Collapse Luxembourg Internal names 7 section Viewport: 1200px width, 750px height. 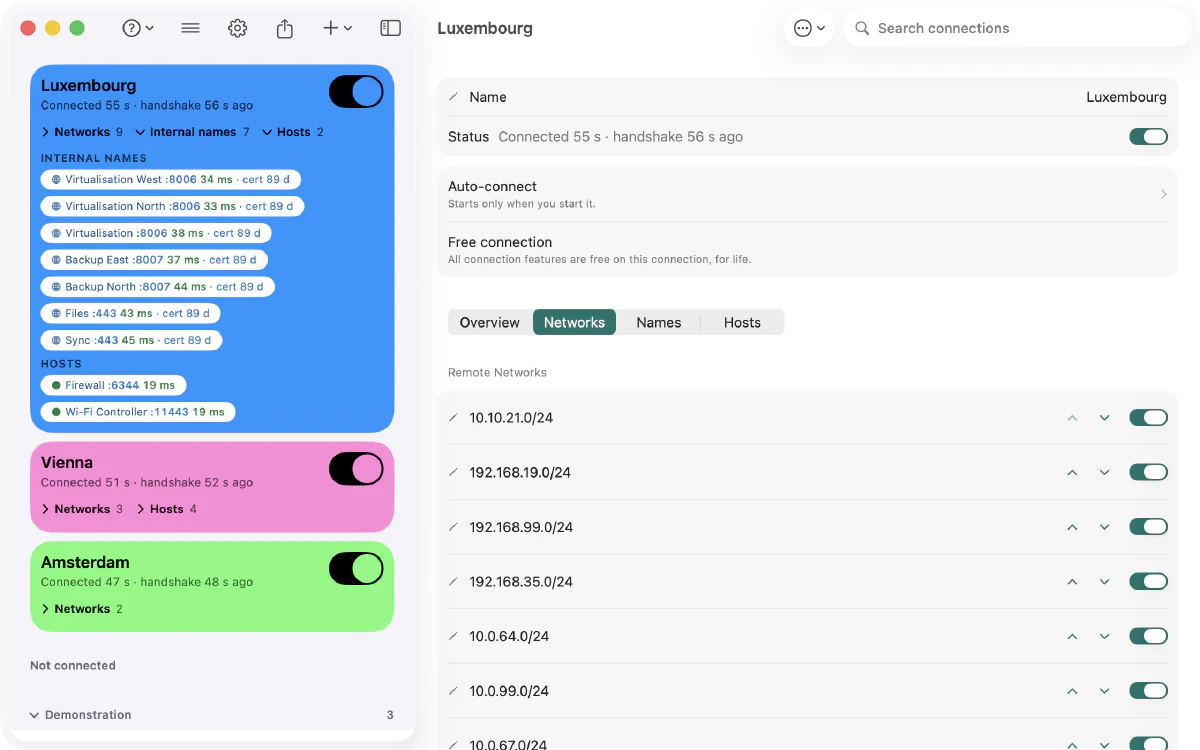coord(192,132)
